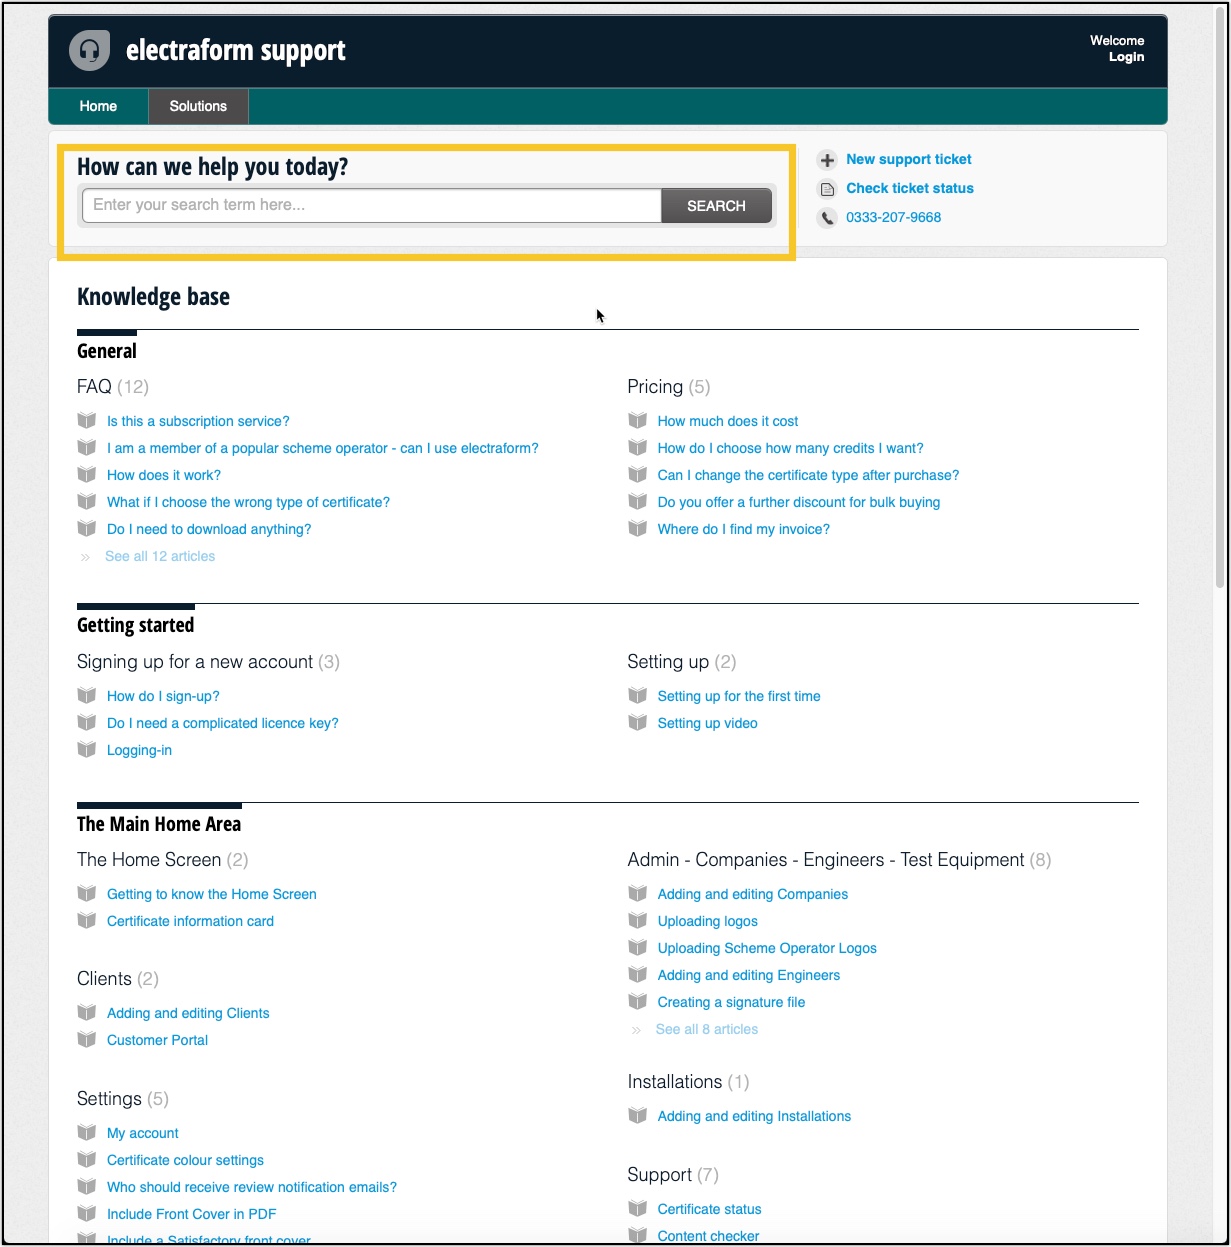Open the FAQ (12) folder heading

113,387
